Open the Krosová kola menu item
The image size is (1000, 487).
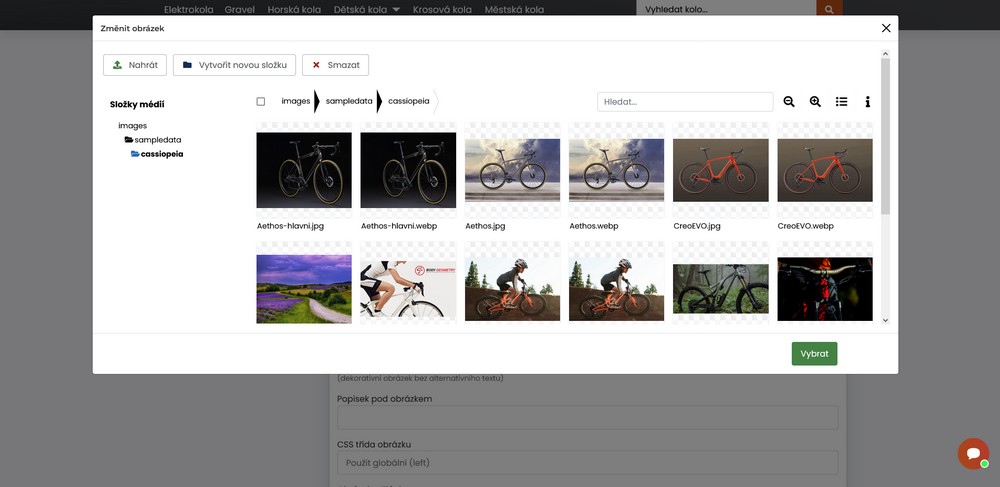point(443,9)
